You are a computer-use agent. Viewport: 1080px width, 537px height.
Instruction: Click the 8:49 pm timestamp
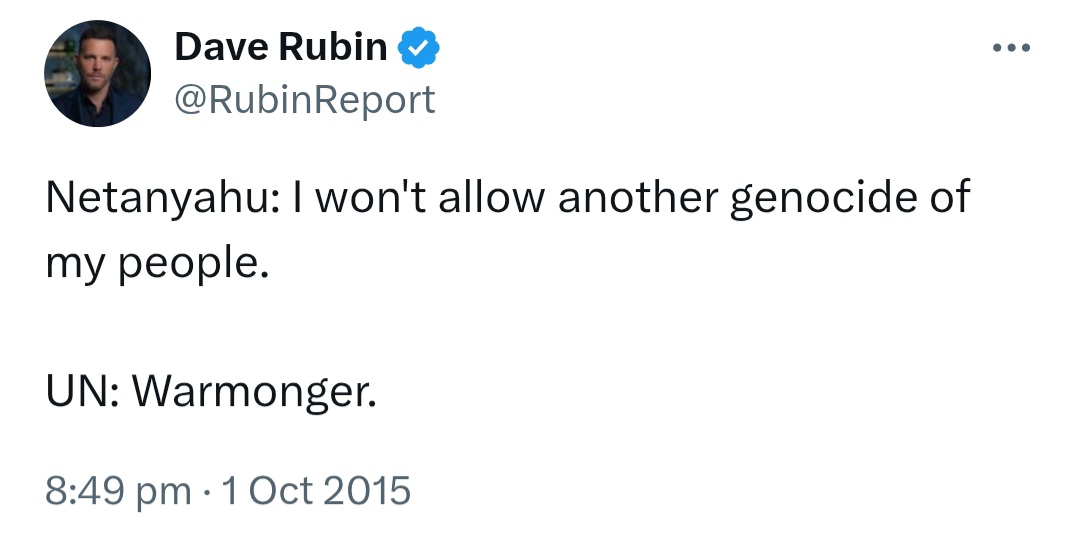(x=118, y=491)
